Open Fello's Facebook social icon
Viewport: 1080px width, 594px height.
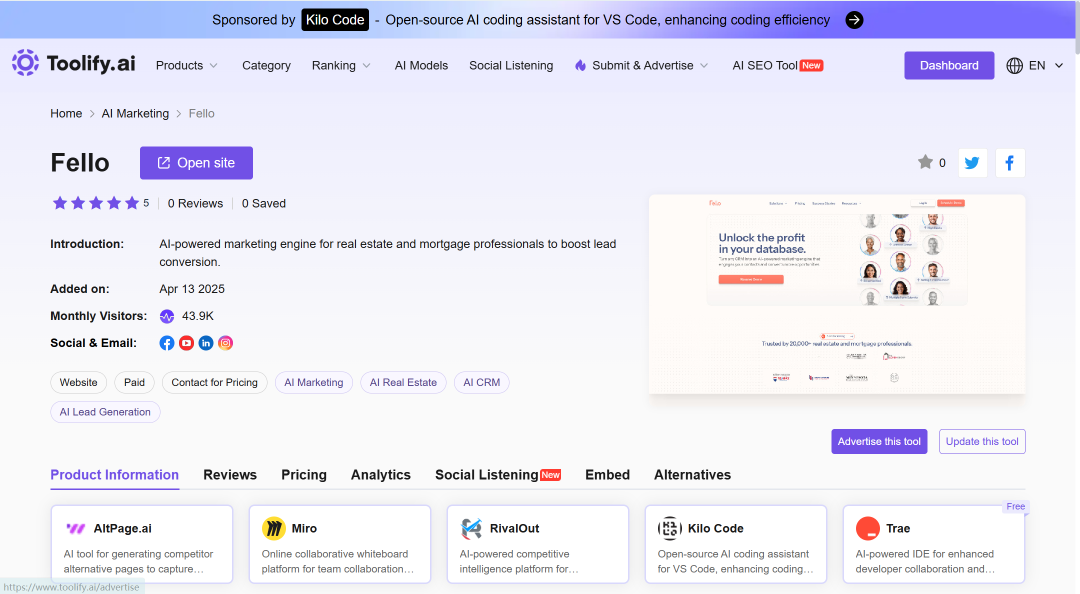167,343
